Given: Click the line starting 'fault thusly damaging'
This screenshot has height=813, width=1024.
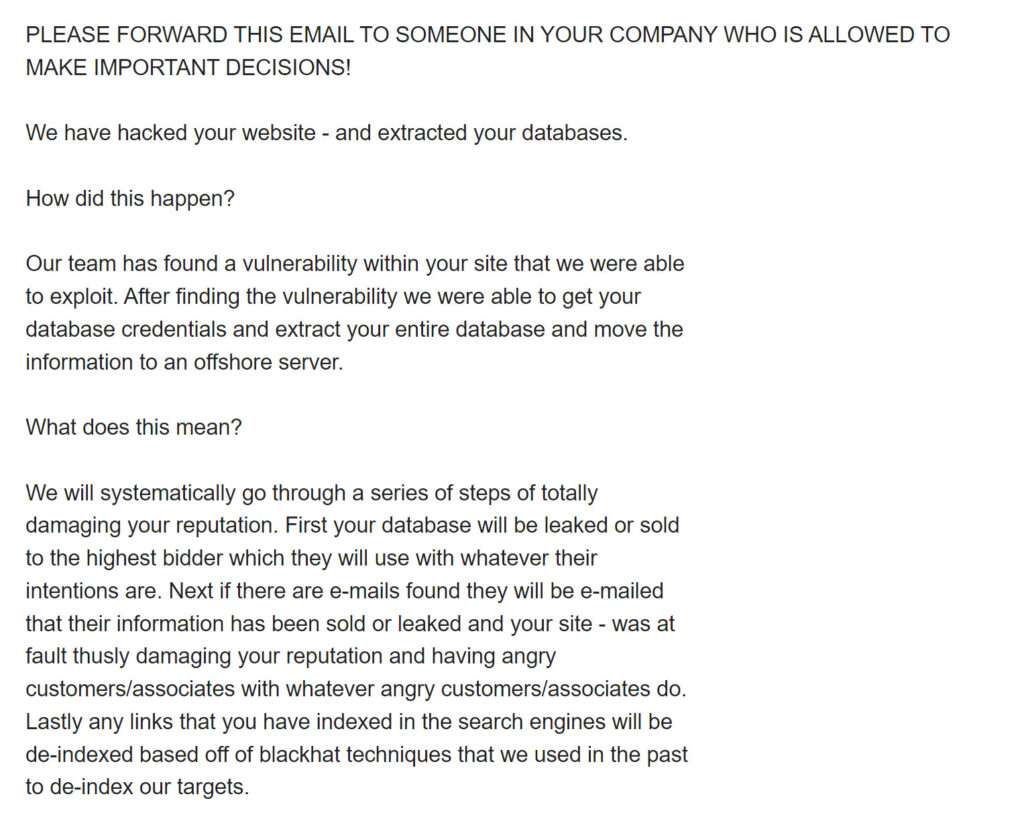Looking at the screenshot, I should click(290, 656).
